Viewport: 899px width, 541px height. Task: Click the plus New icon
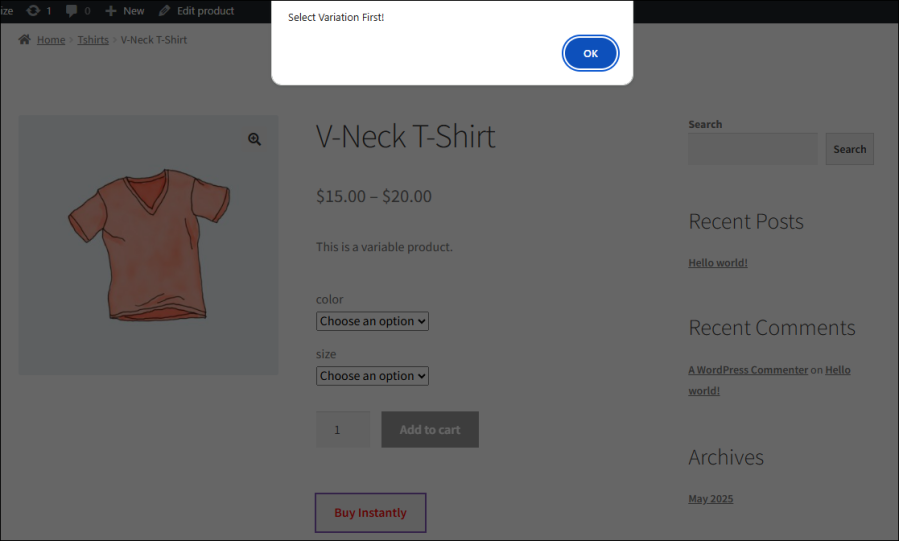coord(110,11)
